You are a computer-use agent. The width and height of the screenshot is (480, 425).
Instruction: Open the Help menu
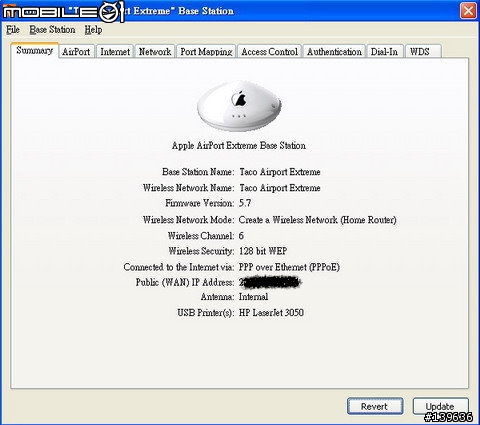coord(93,30)
